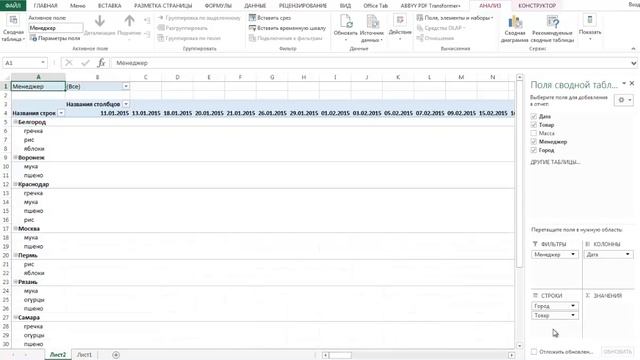Refresh data with Обновить
The width and height of the screenshot is (640, 360).
point(345,28)
